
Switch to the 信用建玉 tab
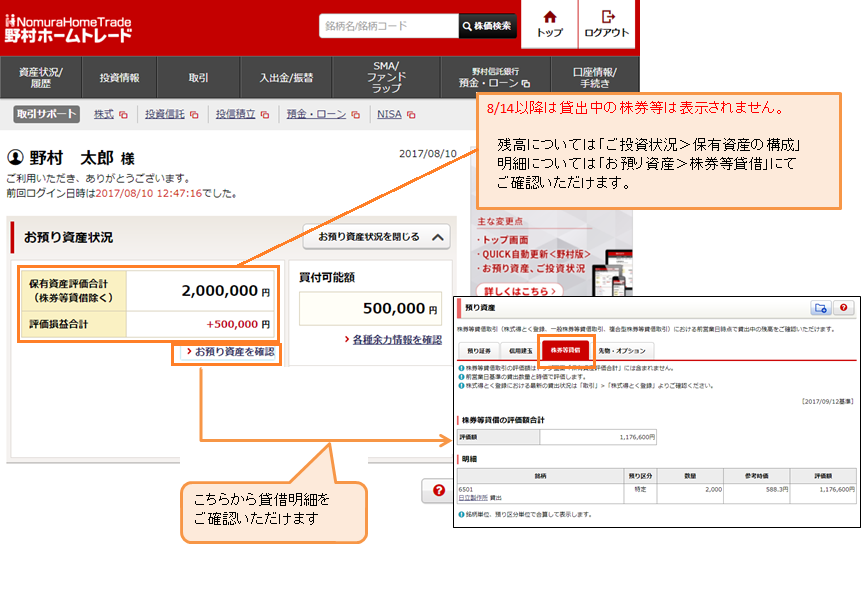[520, 351]
